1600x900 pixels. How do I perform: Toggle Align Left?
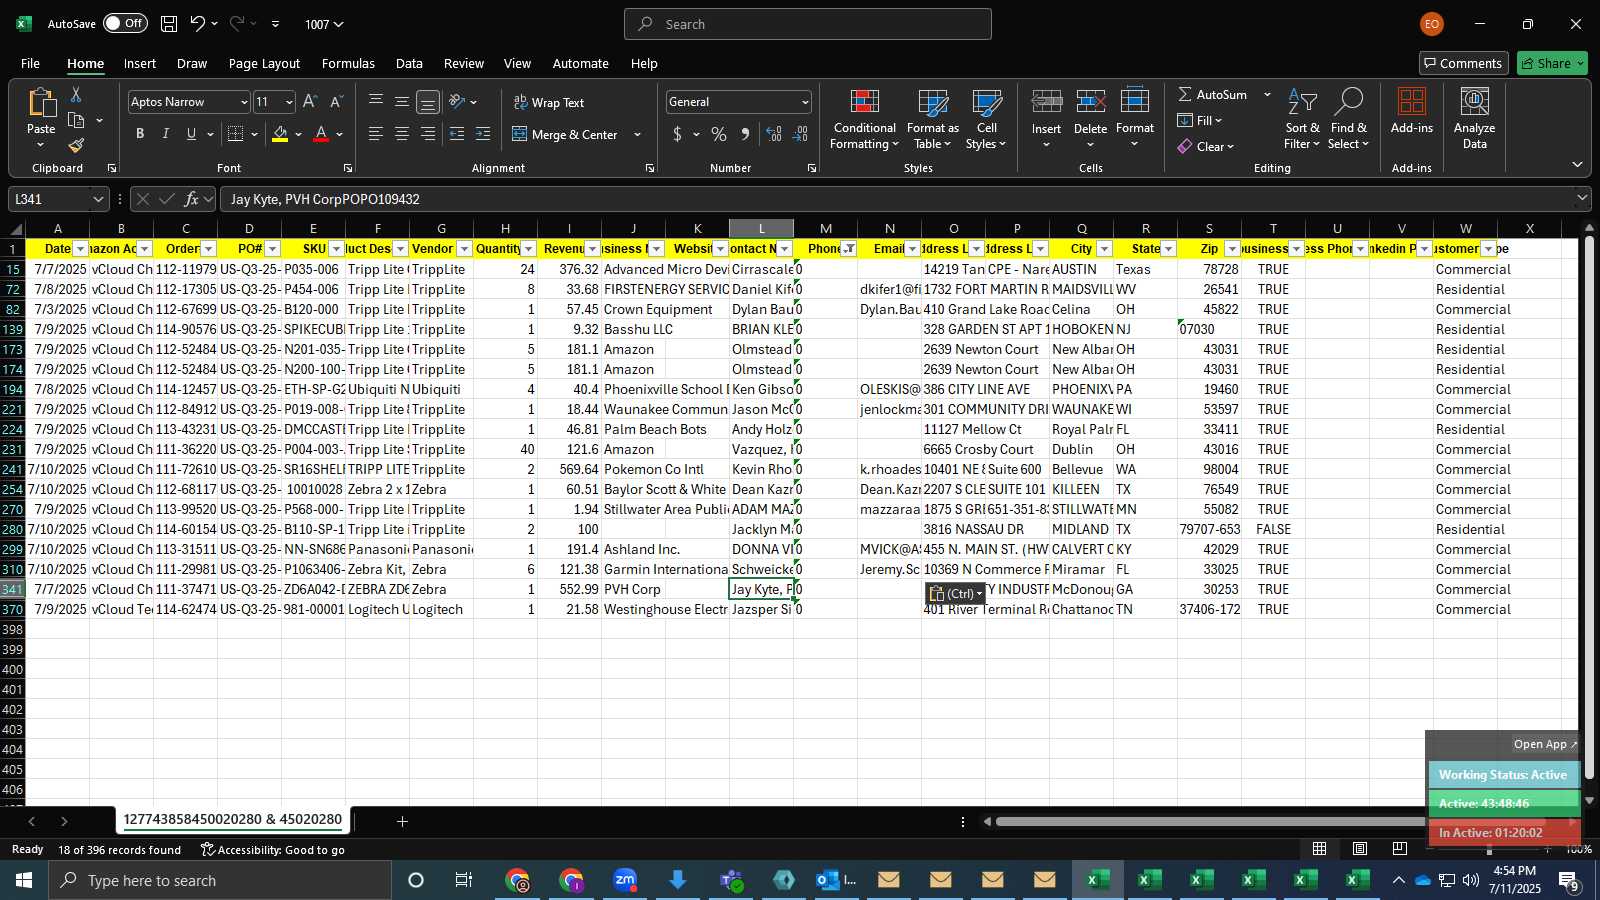(x=376, y=134)
